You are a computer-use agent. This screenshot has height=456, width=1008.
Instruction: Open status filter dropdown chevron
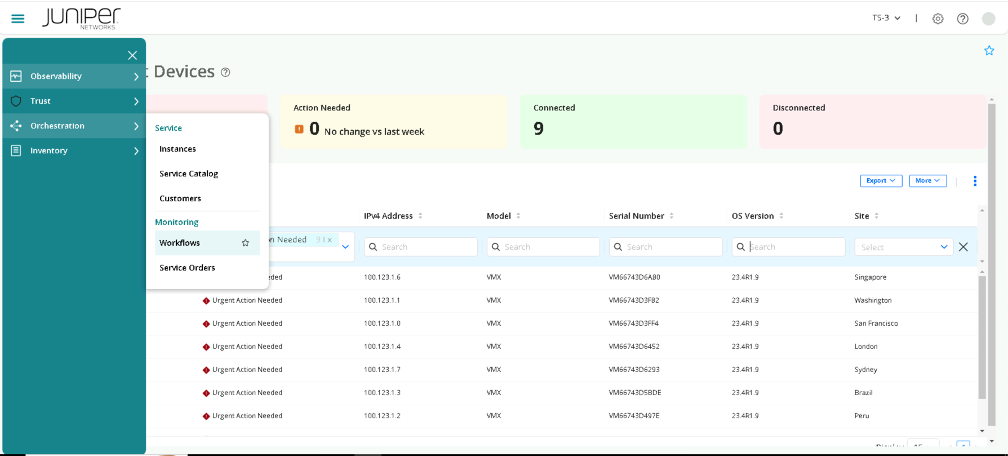[x=346, y=247]
